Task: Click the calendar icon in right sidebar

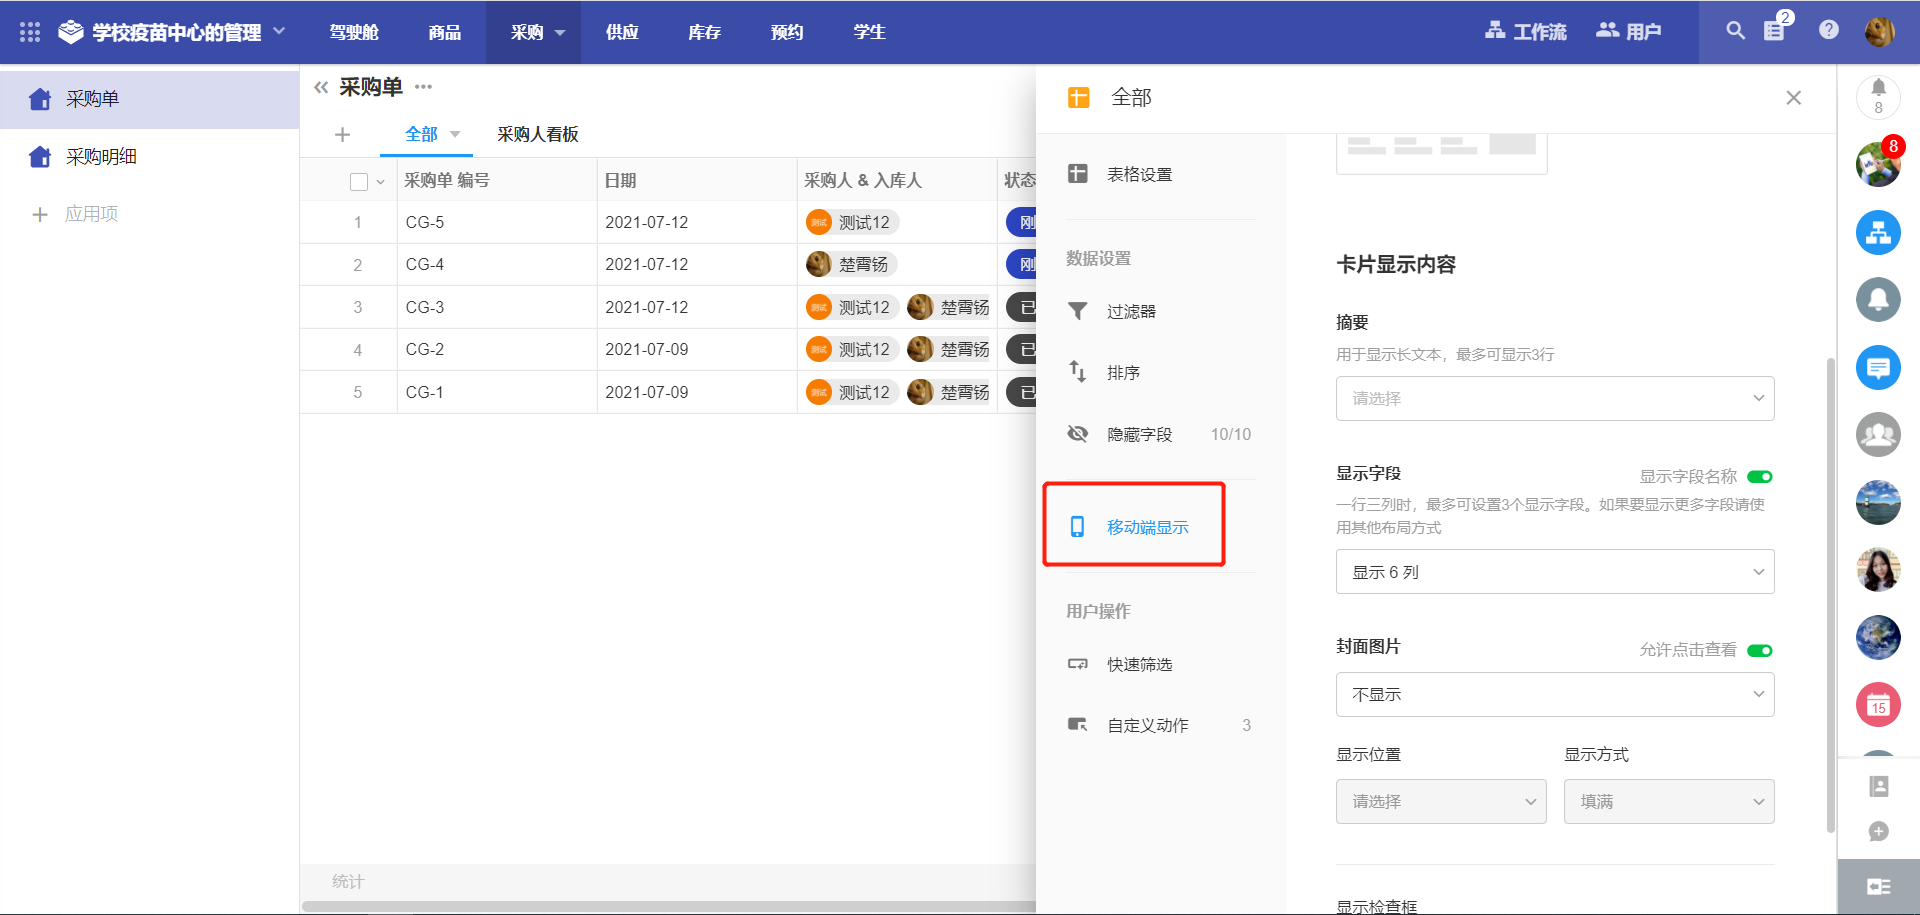Action: (x=1878, y=706)
